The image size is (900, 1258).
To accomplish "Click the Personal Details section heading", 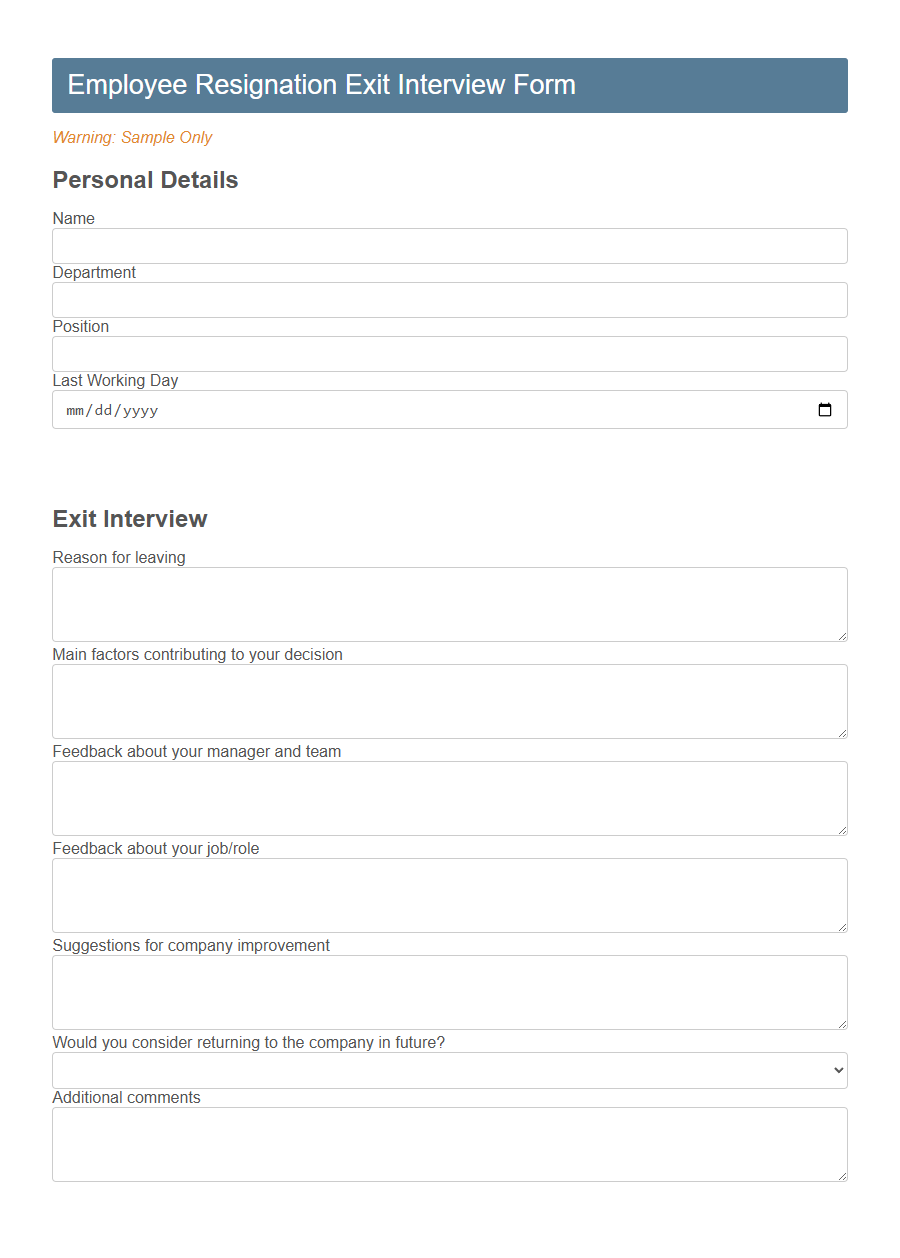I will click(145, 180).
